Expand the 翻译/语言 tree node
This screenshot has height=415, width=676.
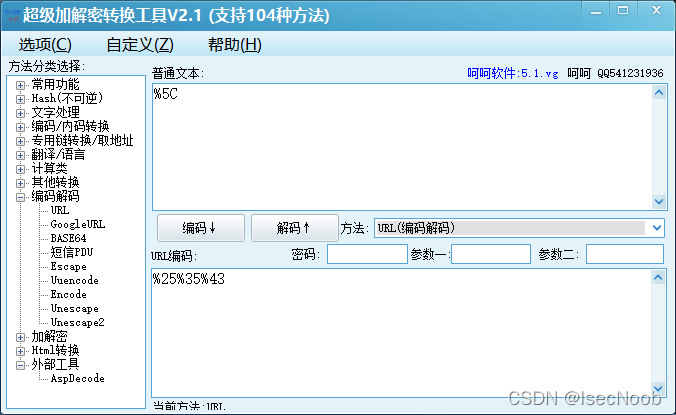pos(20,155)
